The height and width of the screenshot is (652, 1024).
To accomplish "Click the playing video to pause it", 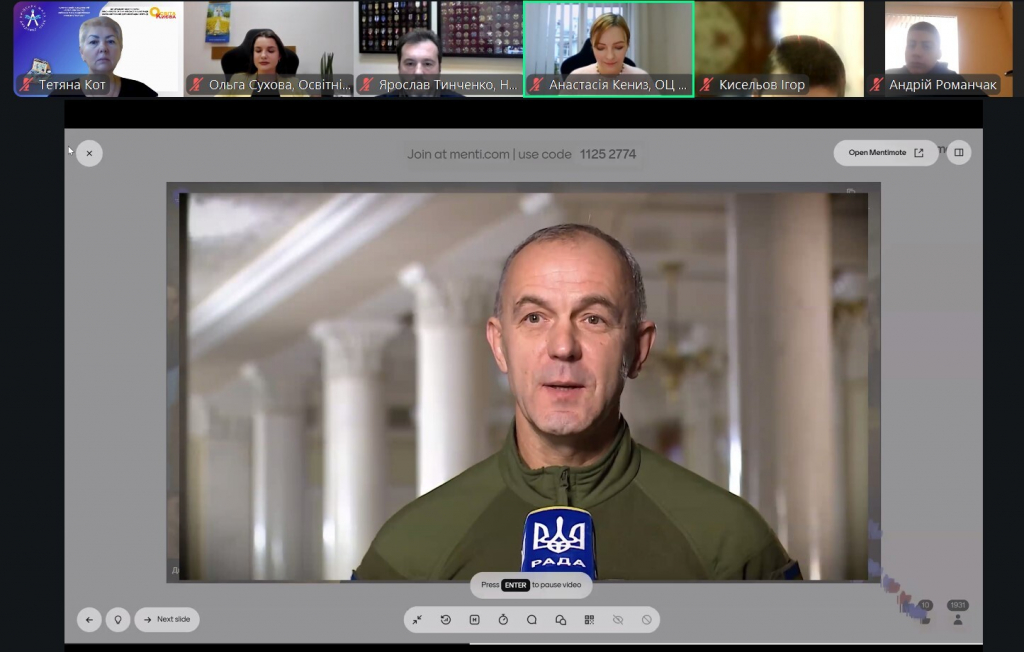I will pyautogui.click(x=523, y=380).
